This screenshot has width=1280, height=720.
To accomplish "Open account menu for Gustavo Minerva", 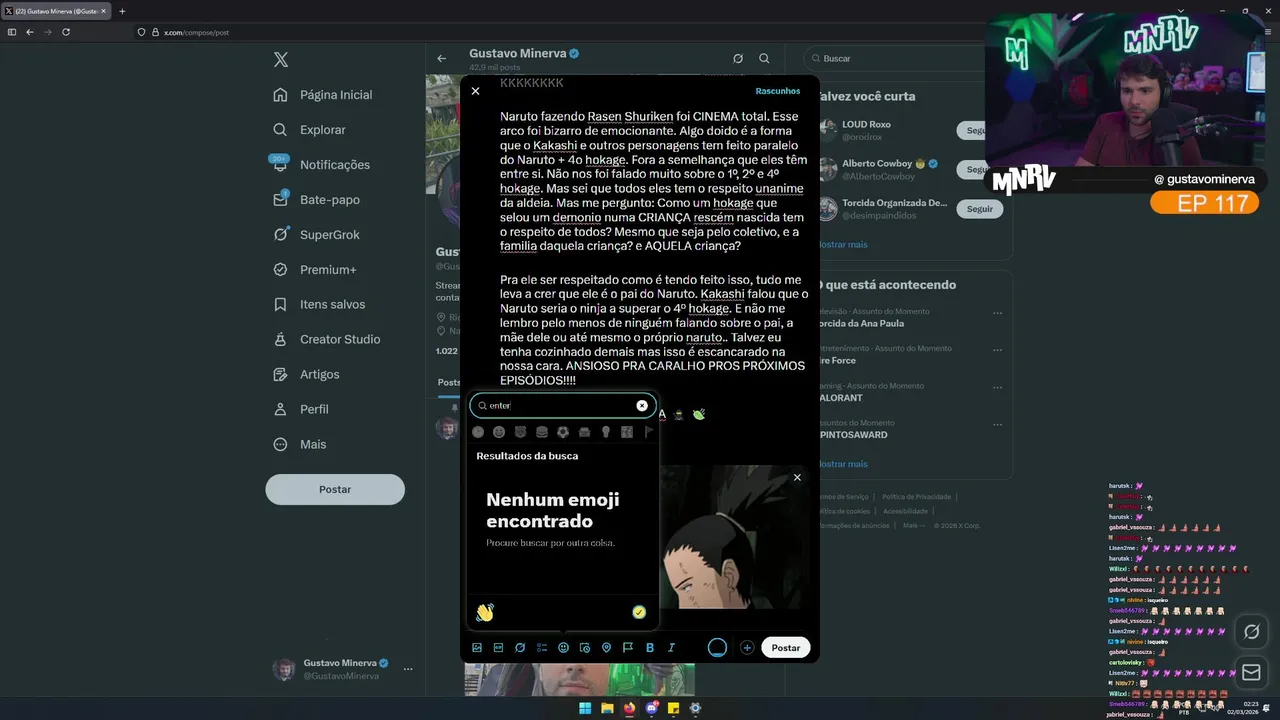I will point(341,669).
